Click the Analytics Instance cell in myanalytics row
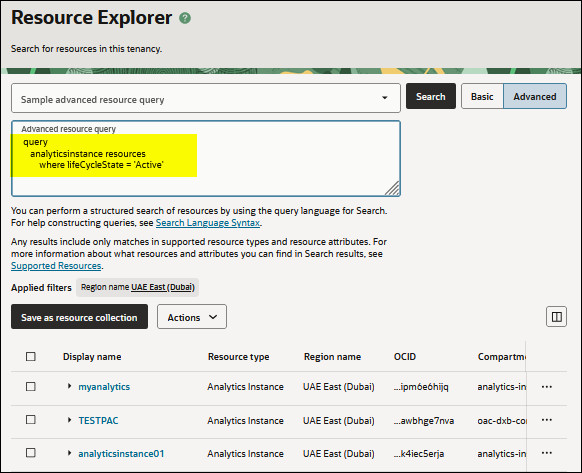This screenshot has height=473, width=582. (245, 387)
